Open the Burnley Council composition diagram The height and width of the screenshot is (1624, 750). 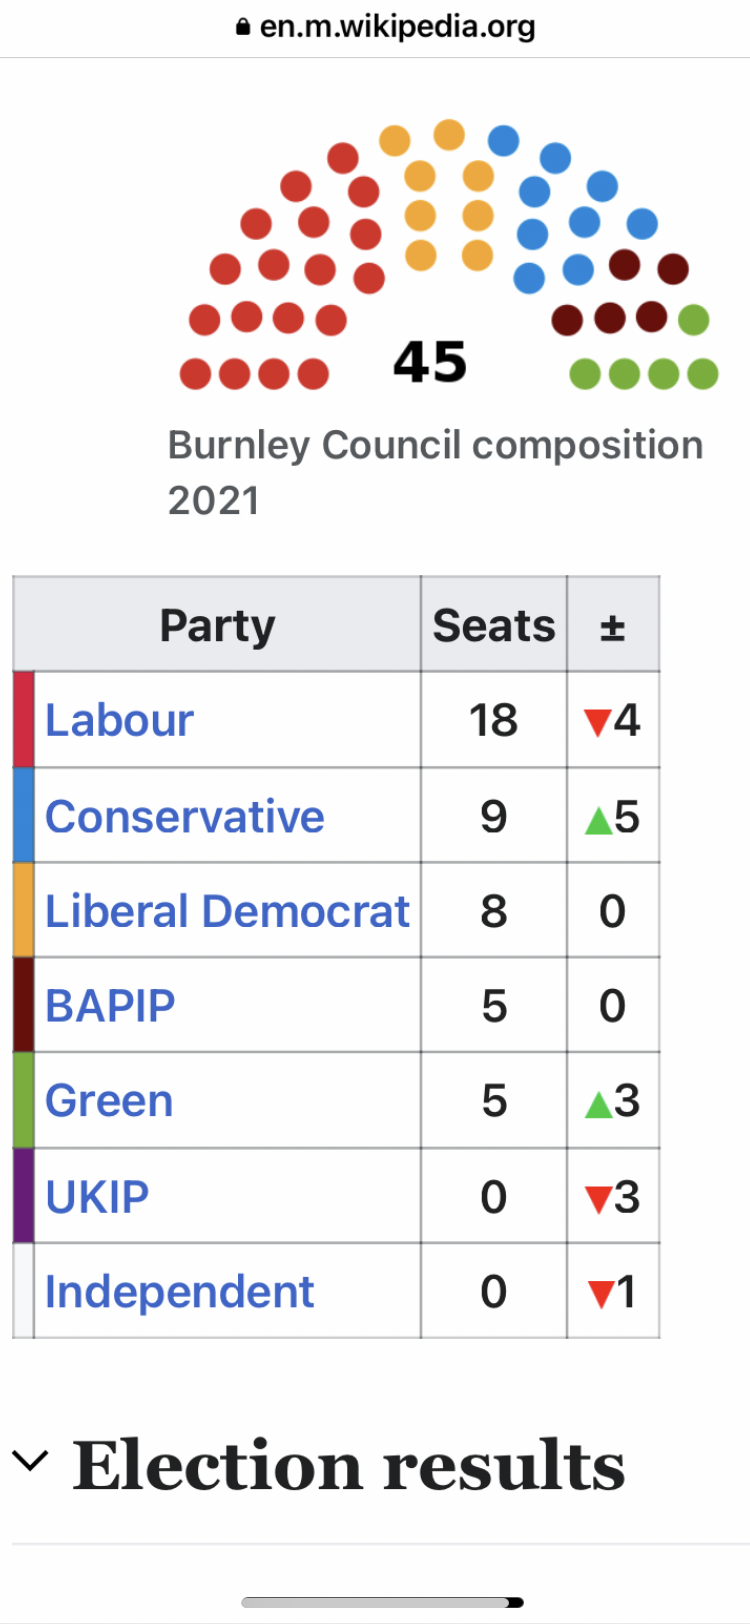coord(449,256)
